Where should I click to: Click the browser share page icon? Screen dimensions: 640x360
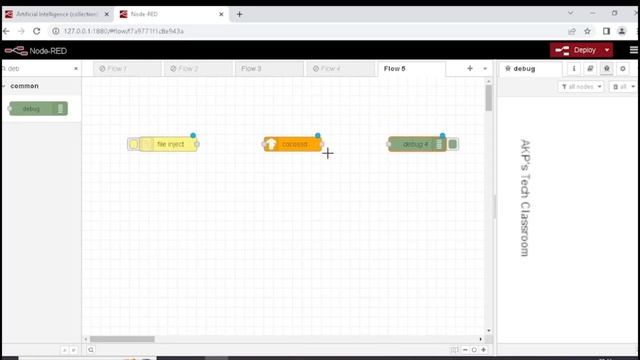coord(572,31)
